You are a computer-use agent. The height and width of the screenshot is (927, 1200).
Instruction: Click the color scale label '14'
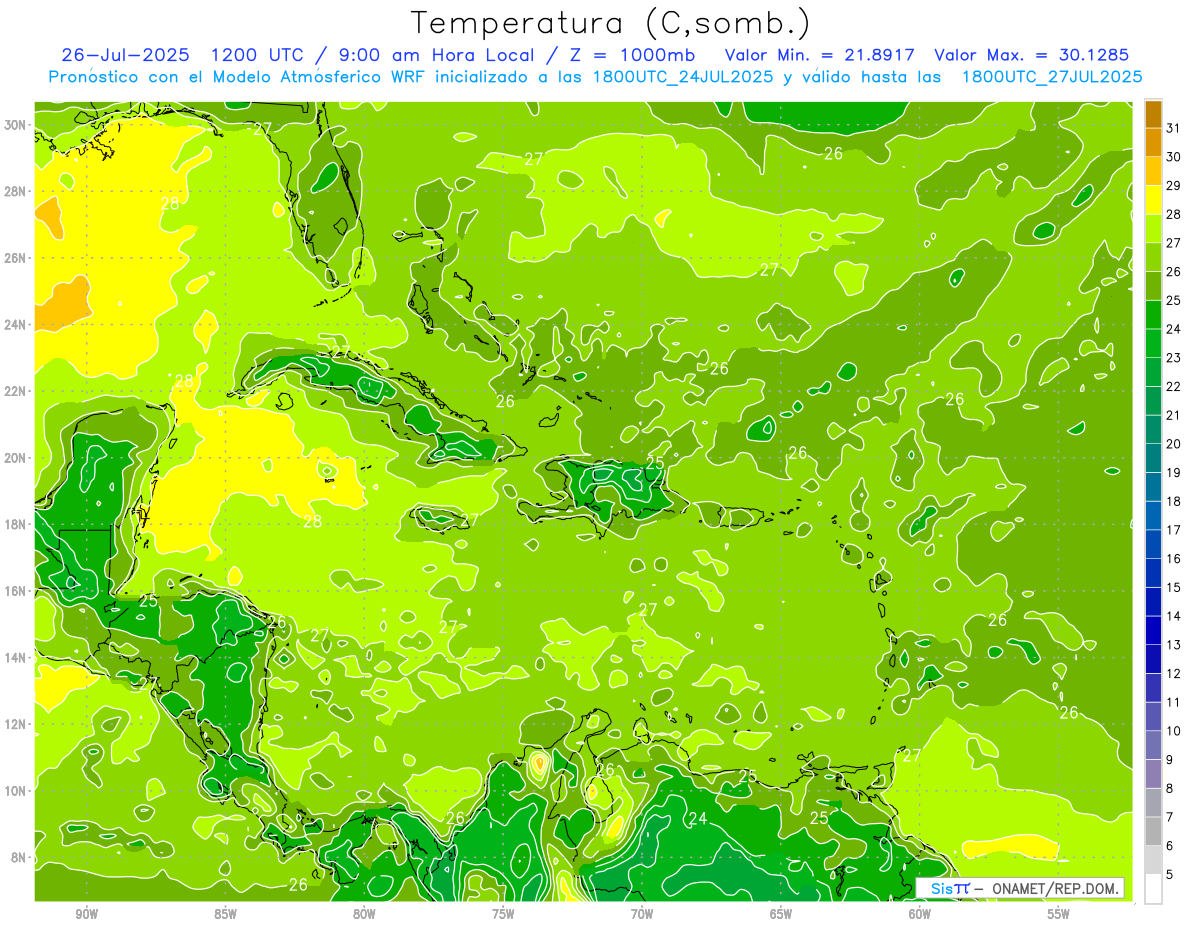[x=1174, y=617]
